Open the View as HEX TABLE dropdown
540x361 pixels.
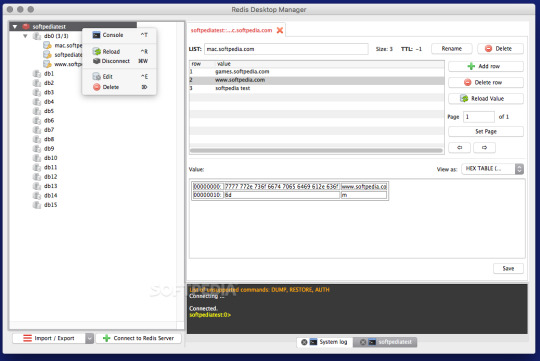[x=492, y=168]
